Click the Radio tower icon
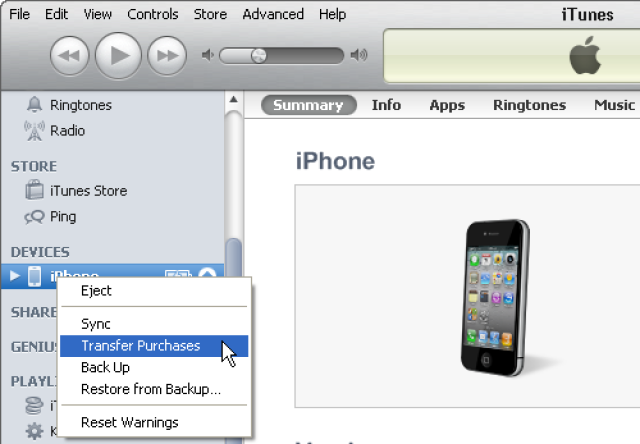640x444 pixels. (34, 131)
